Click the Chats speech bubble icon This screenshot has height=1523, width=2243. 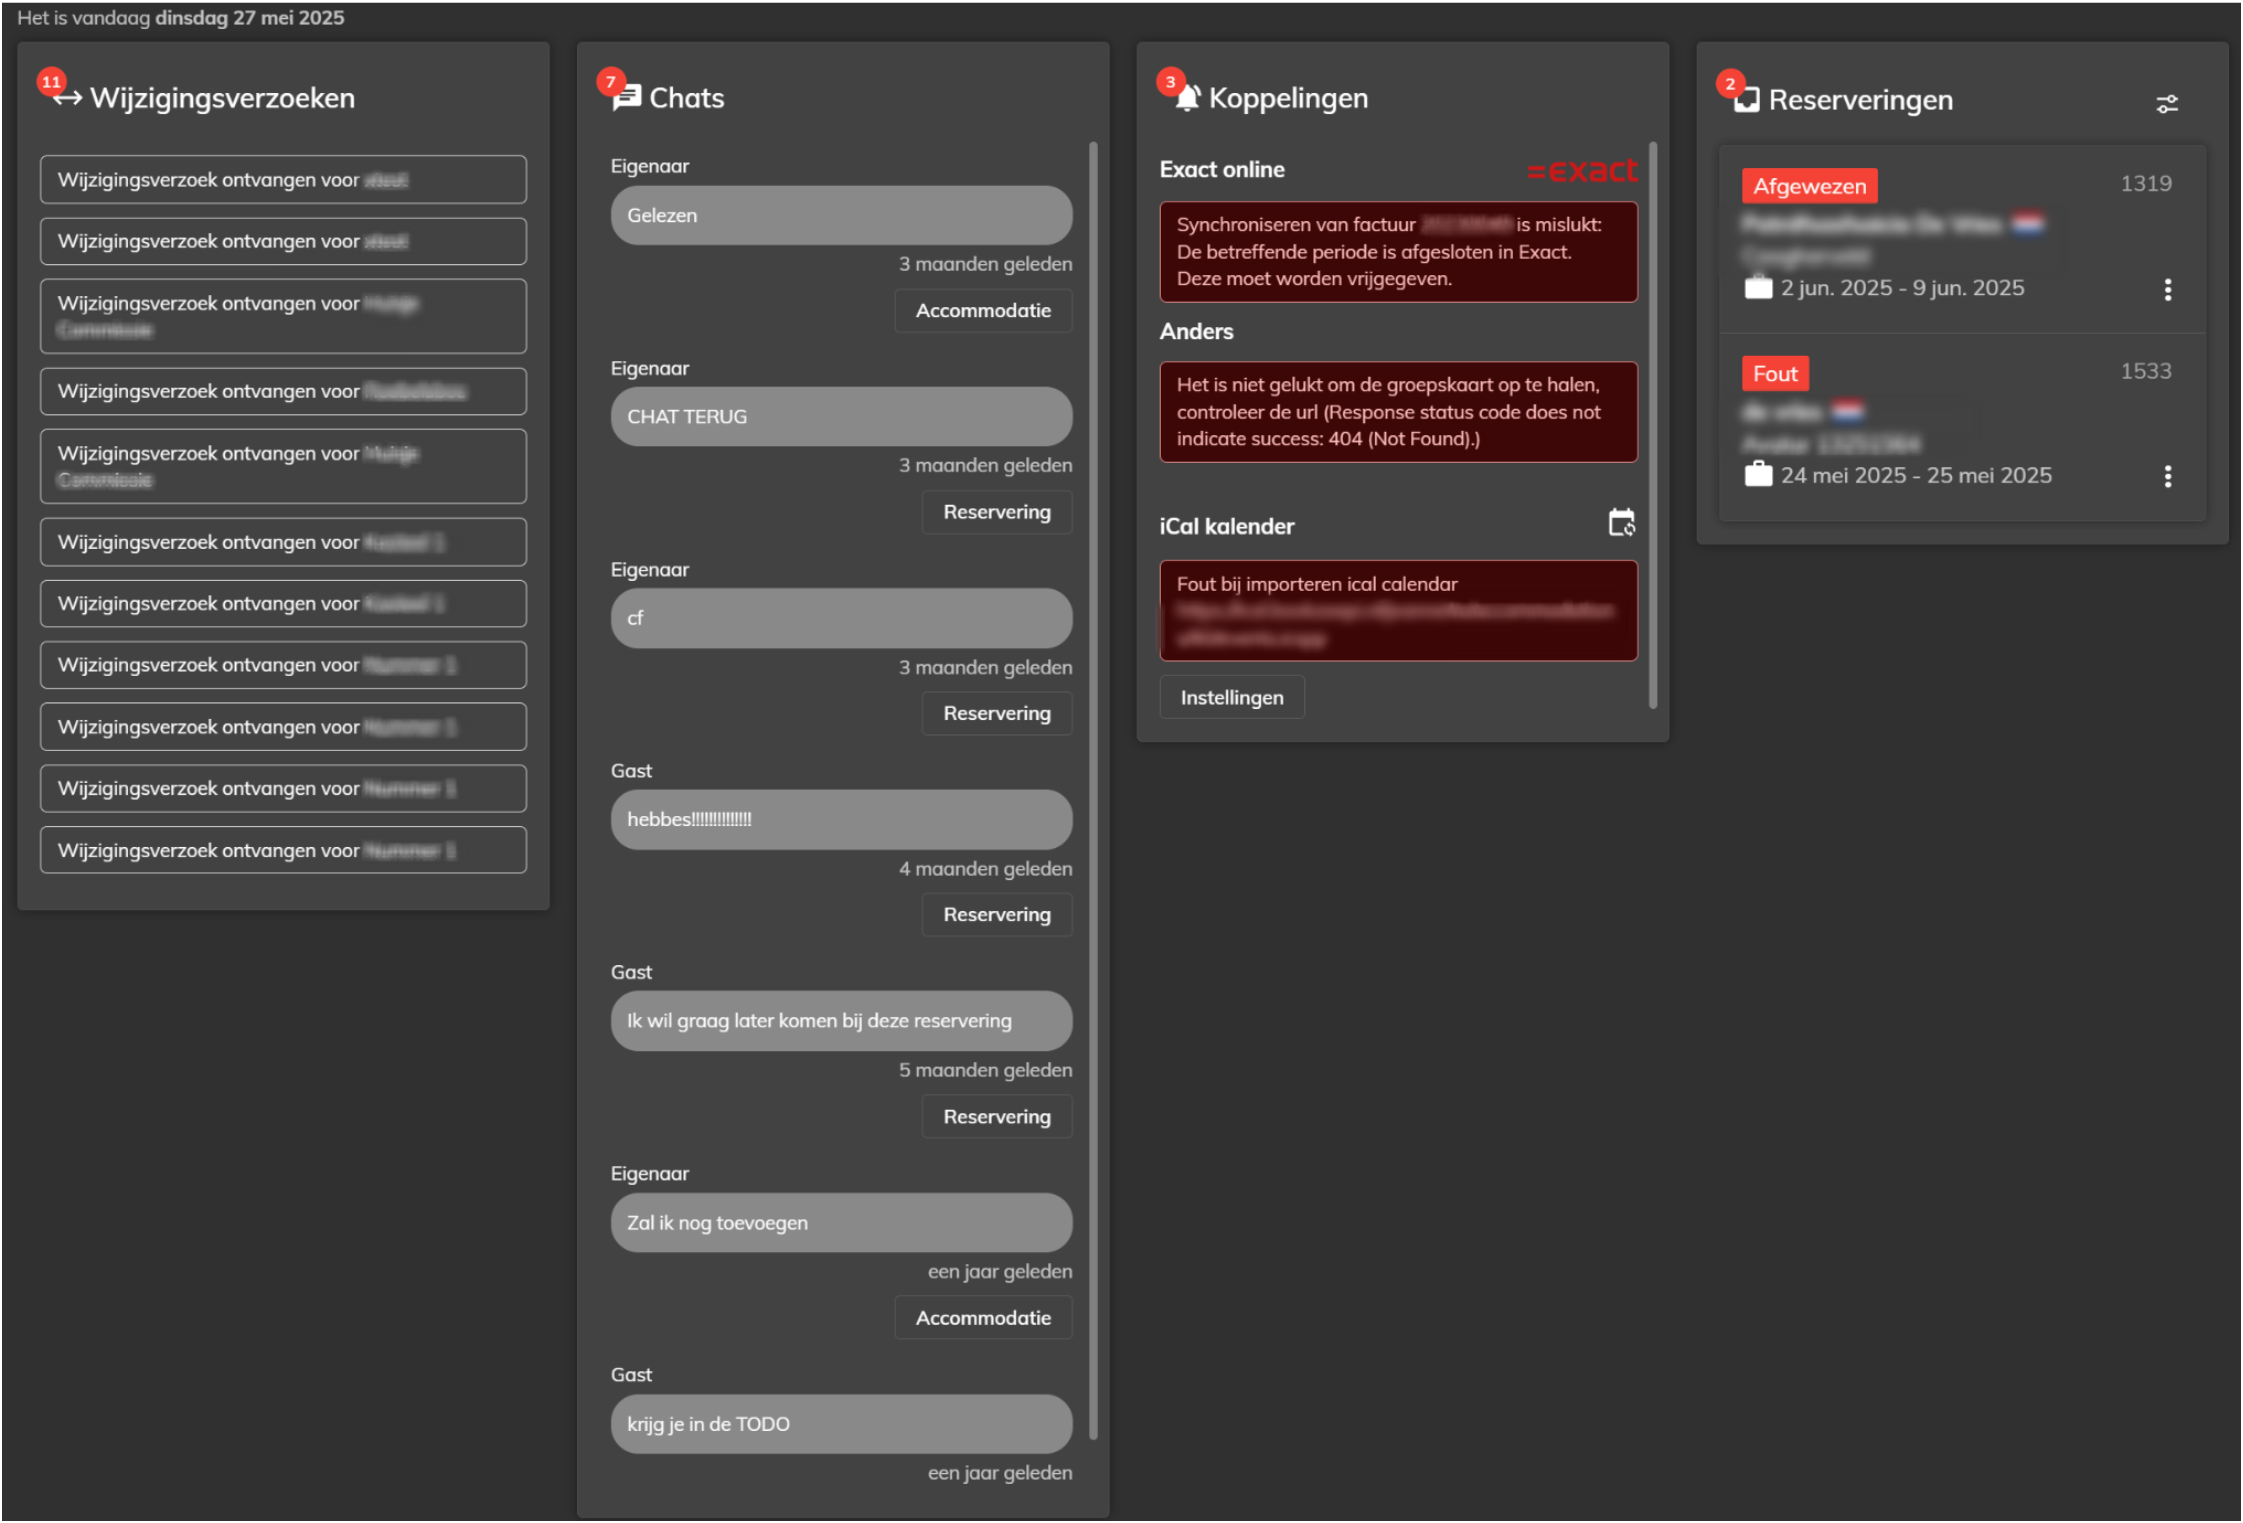627,98
